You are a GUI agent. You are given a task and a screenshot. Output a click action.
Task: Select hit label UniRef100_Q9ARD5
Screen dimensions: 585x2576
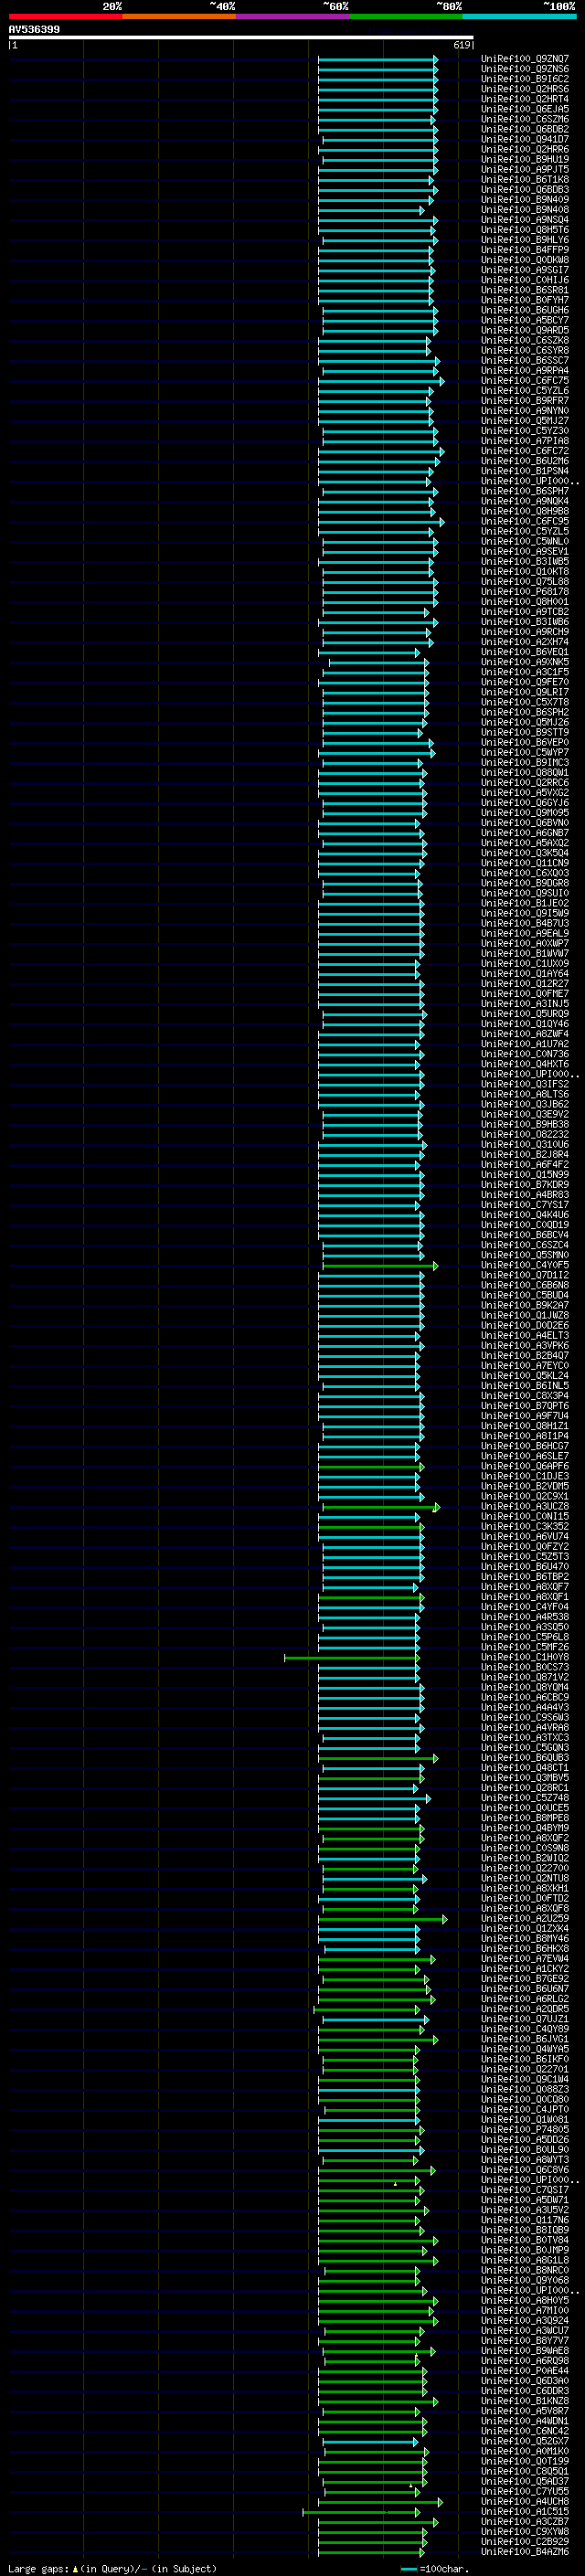(524, 330)
